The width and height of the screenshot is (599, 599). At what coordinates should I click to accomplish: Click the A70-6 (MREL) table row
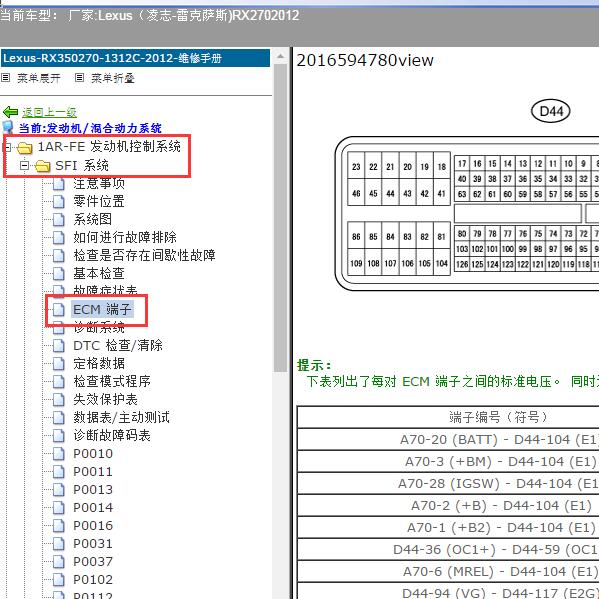coord(448,571)
